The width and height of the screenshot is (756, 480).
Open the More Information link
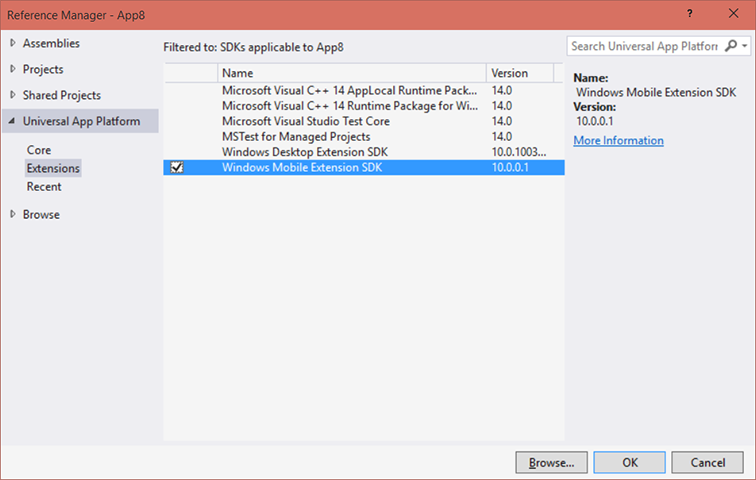pos(618,140)
